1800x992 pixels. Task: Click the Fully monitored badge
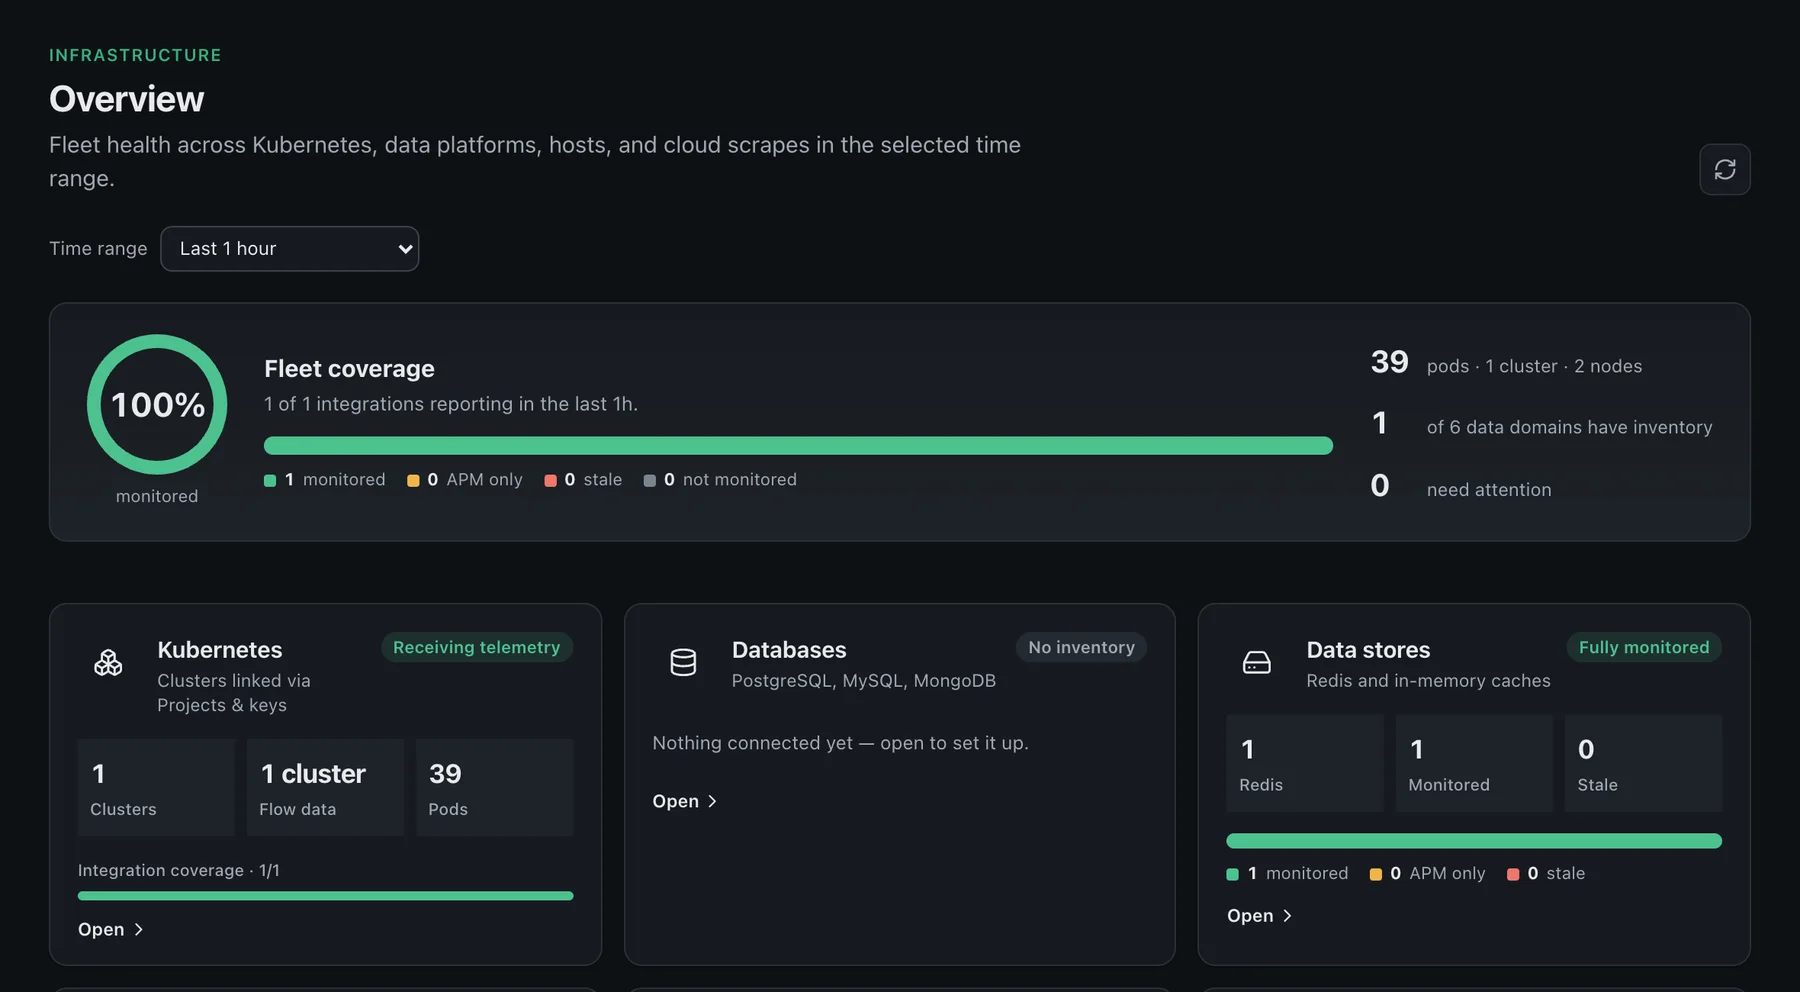[x=1644, y=647]
